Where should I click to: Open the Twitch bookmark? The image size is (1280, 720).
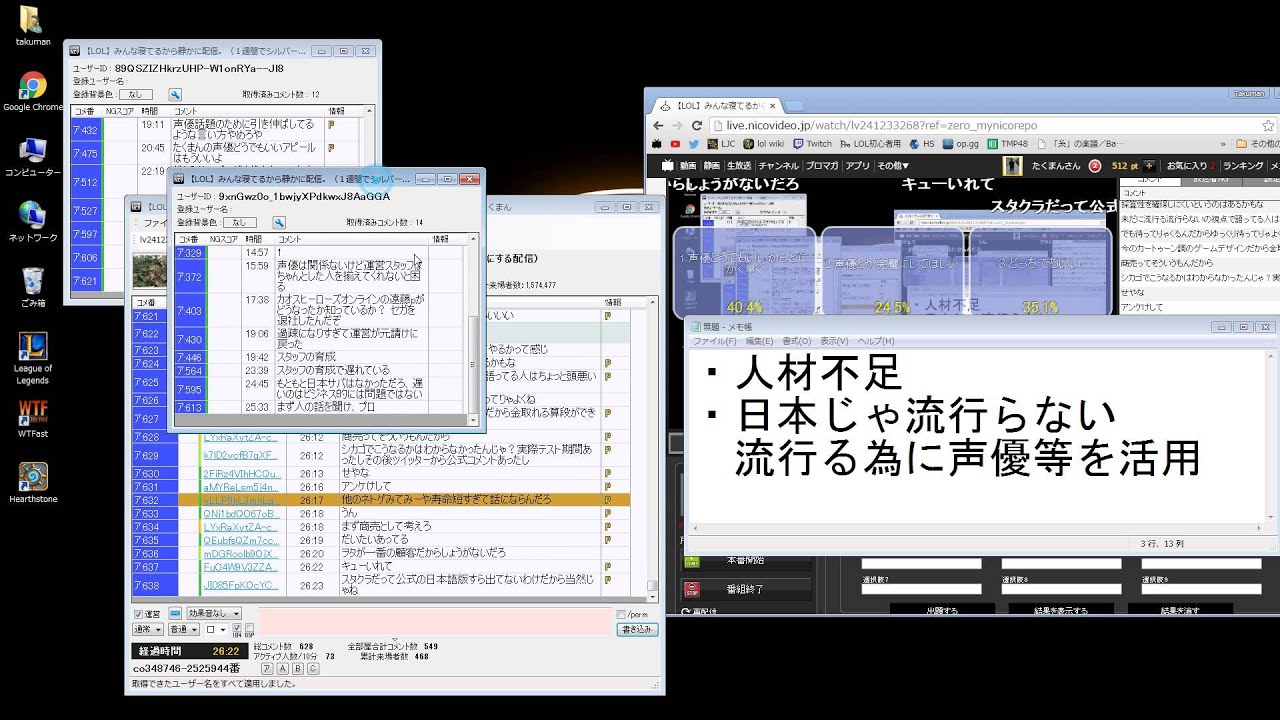[x=812, y=144]
